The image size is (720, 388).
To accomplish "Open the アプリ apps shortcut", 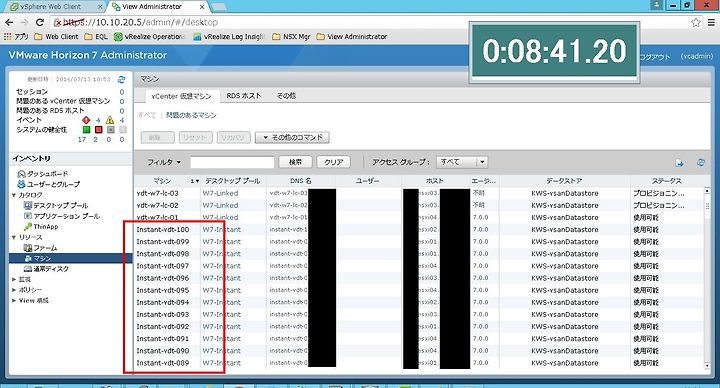I will click(16, 36).
